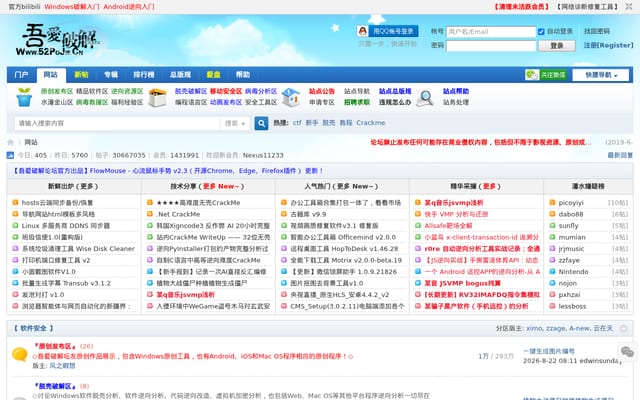The image size is (640, 400).
Task: Click the 注册 Register link
Action: point(609,45)
